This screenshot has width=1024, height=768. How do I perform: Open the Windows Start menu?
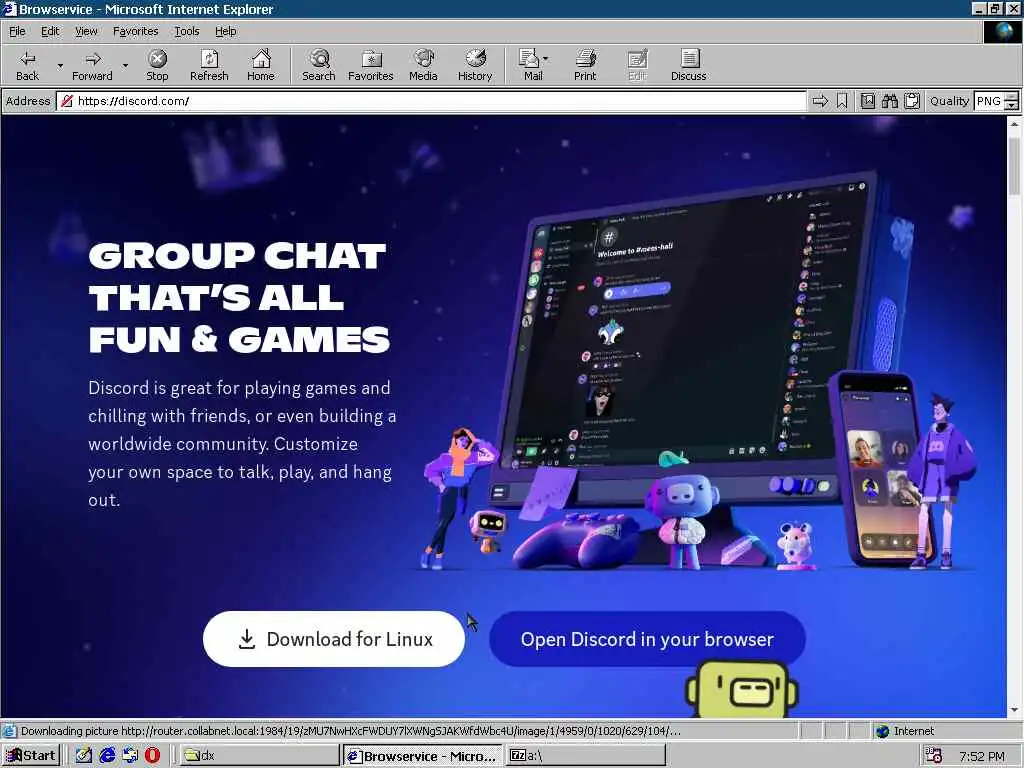click(31, 756)
